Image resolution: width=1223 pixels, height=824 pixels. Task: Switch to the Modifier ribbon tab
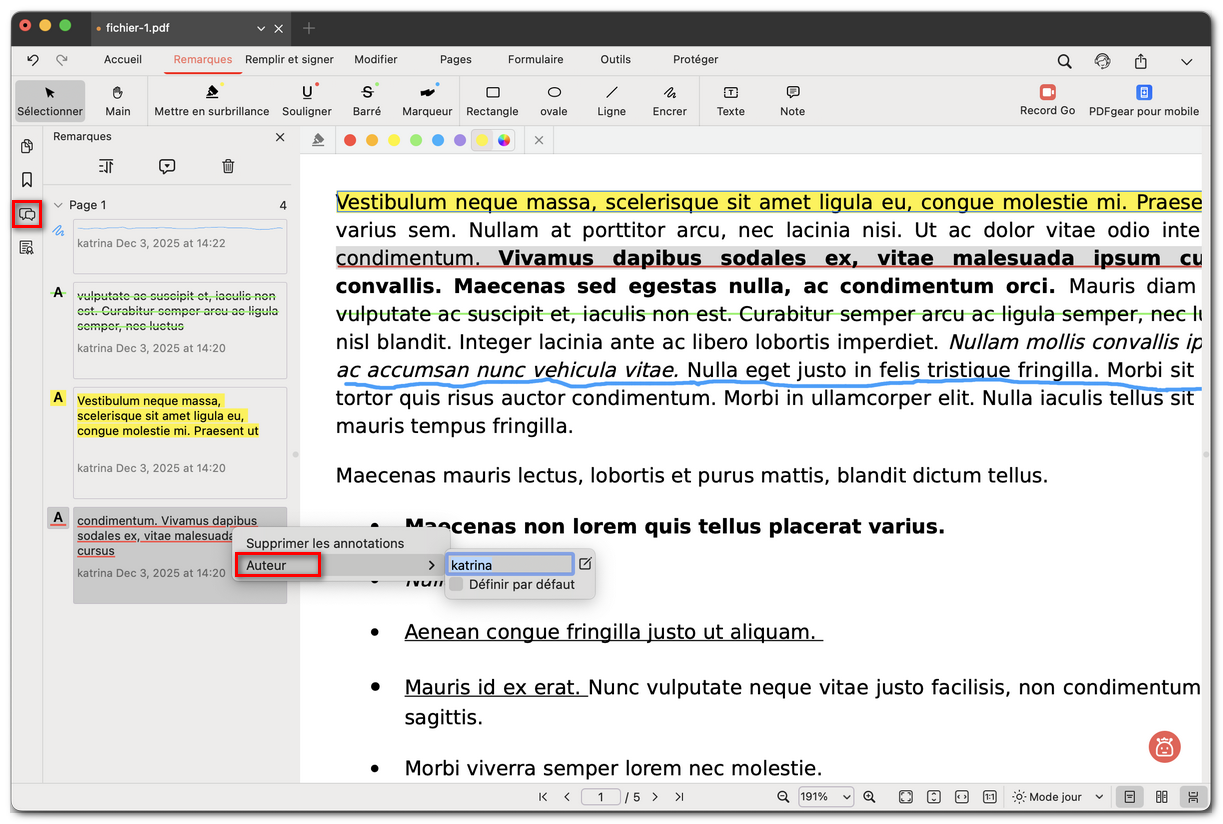click(376, 60)
